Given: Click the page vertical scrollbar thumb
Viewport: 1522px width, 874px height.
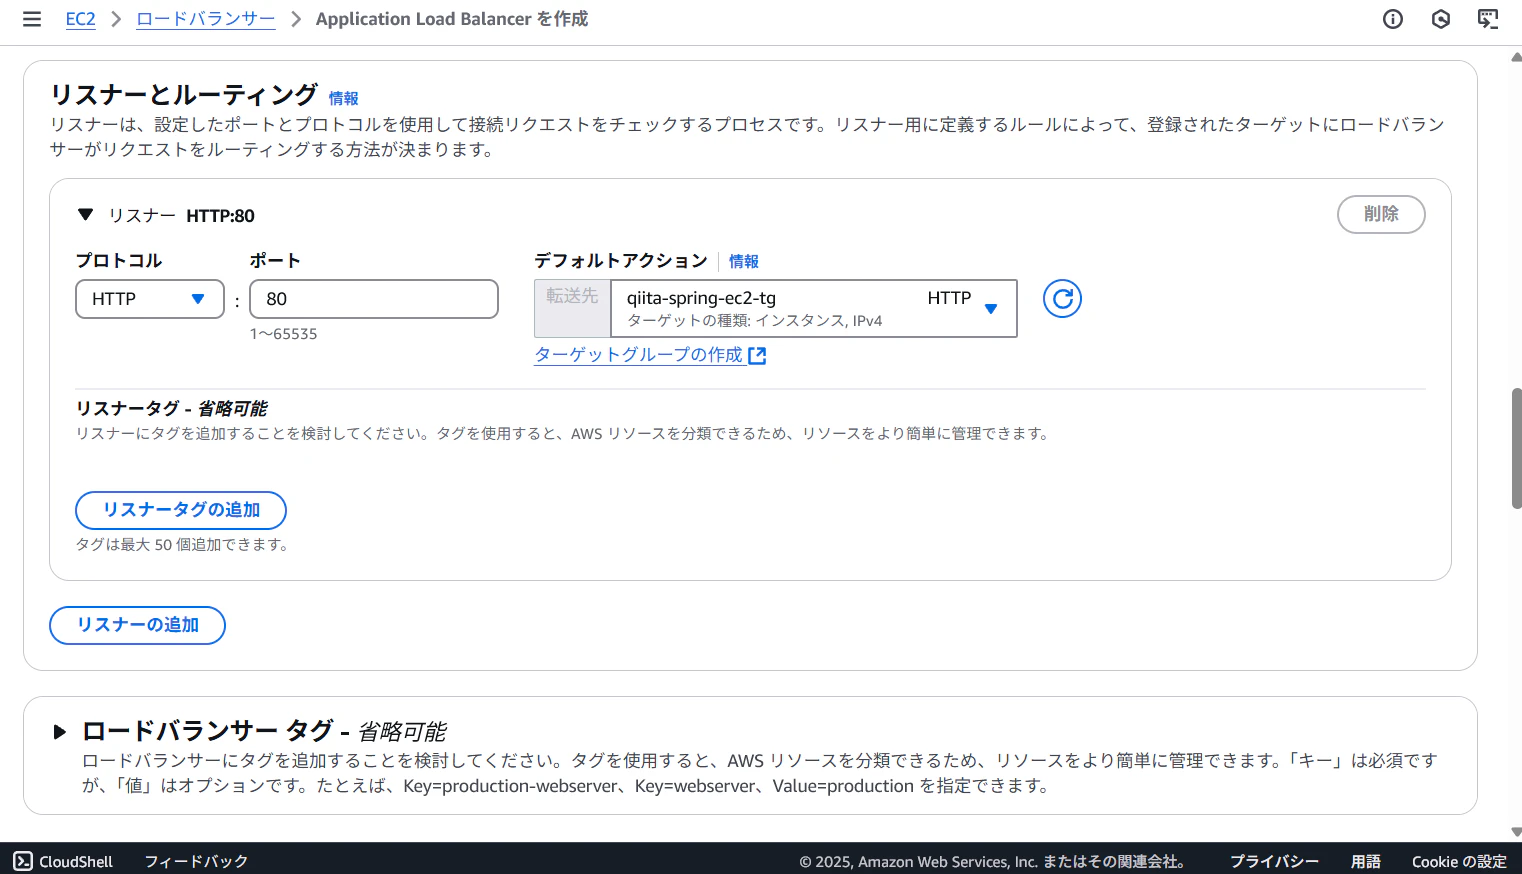Looking at the screenshot, I should (x=1516, y=449).
